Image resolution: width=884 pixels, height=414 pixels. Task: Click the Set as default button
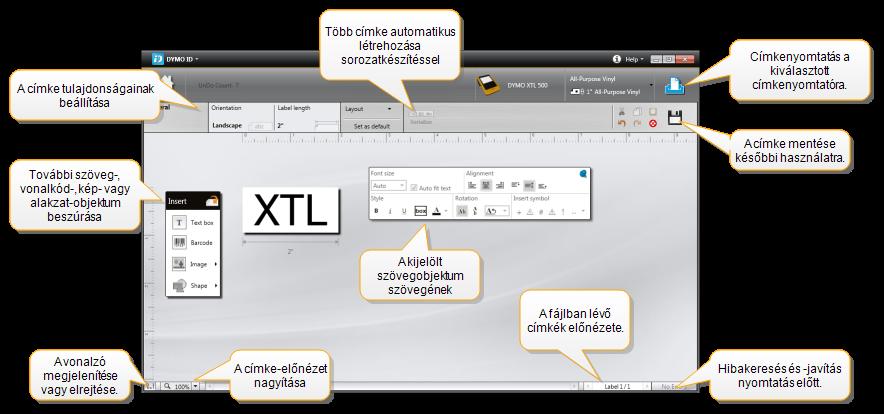tap(372, 126)
